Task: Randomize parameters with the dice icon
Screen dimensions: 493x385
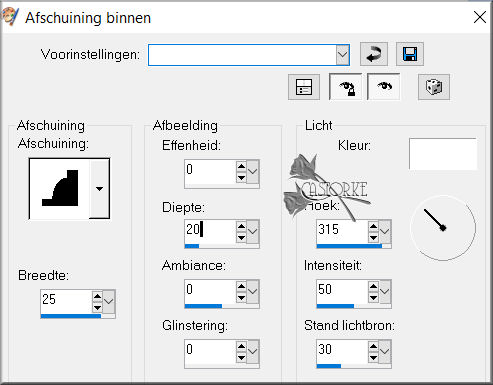Action: pos(434,87)
